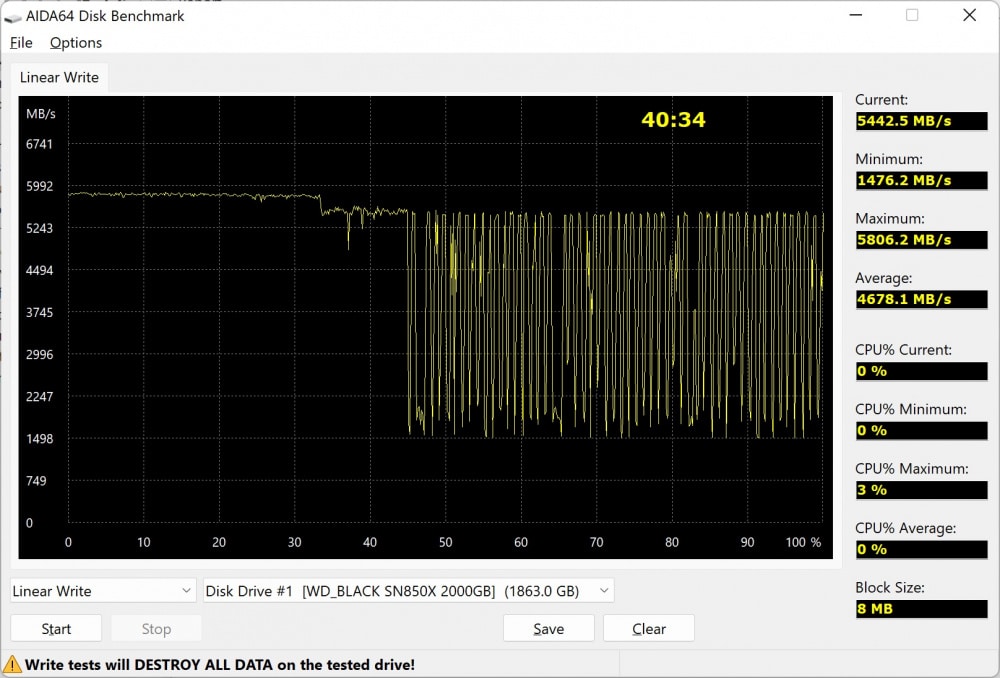
Task: Click the CPU% Maximum: label
Action: (912, 468)
